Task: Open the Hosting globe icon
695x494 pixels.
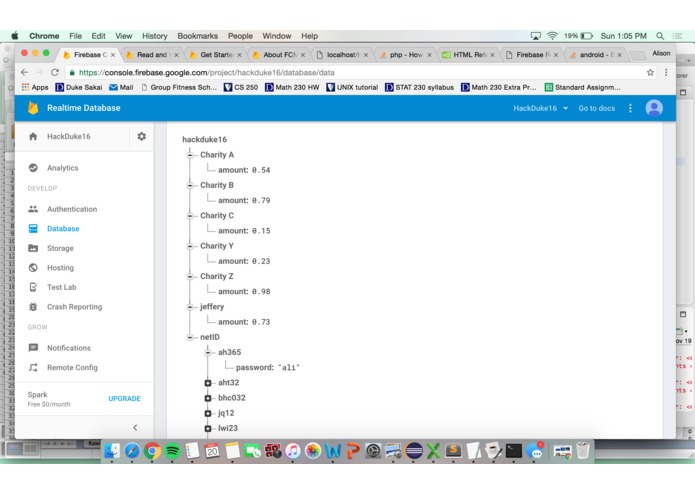Action: (33, 268)
